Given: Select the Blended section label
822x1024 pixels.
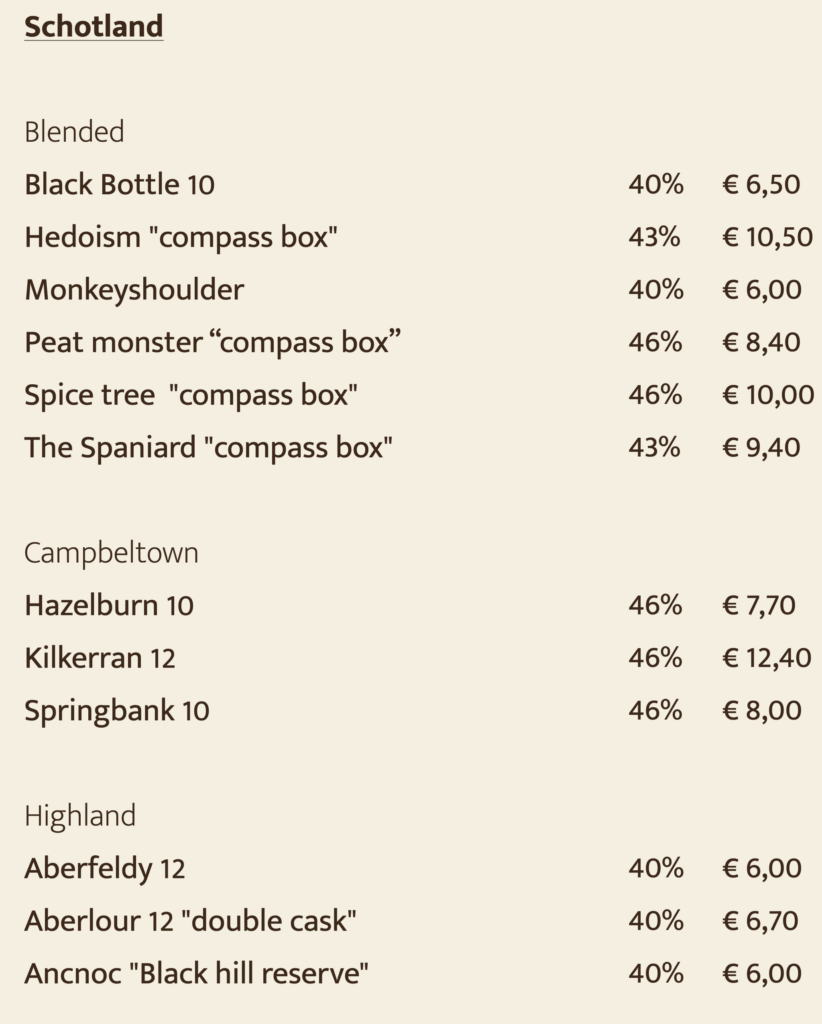Looking at the screenshot, I should tap(74, 132).
